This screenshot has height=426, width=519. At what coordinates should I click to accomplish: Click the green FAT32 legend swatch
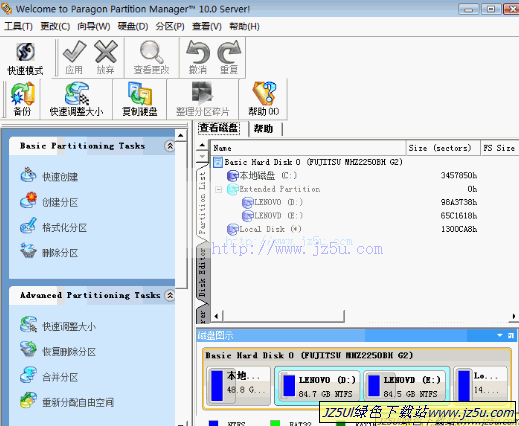pyautogui.click(x=275, y=423)
